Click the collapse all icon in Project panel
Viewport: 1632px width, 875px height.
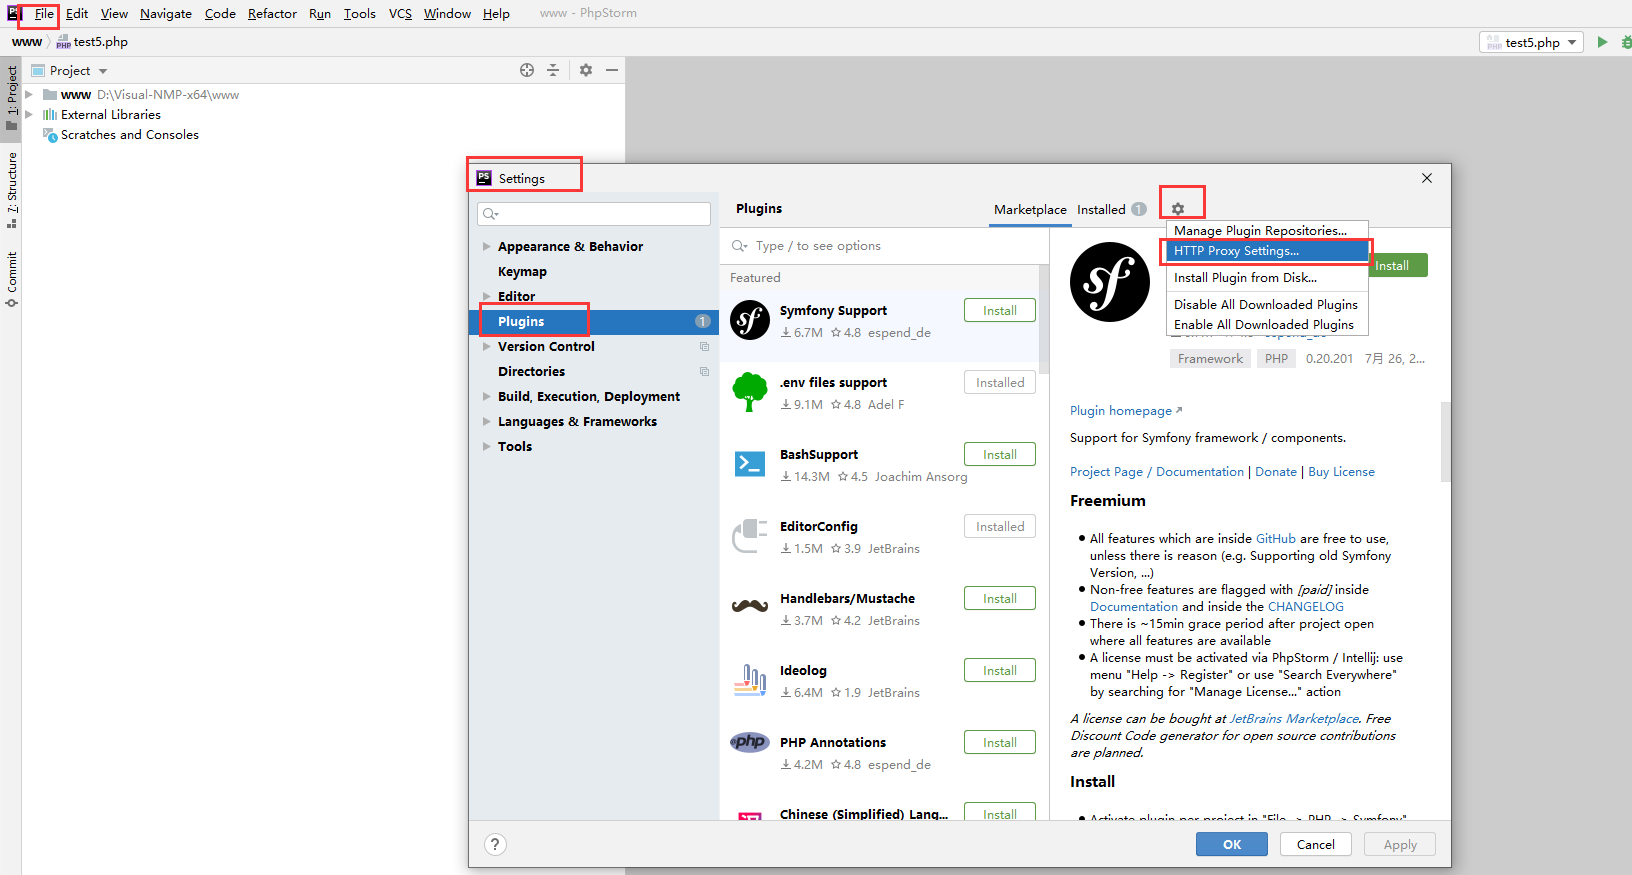[x=553, y=70]
